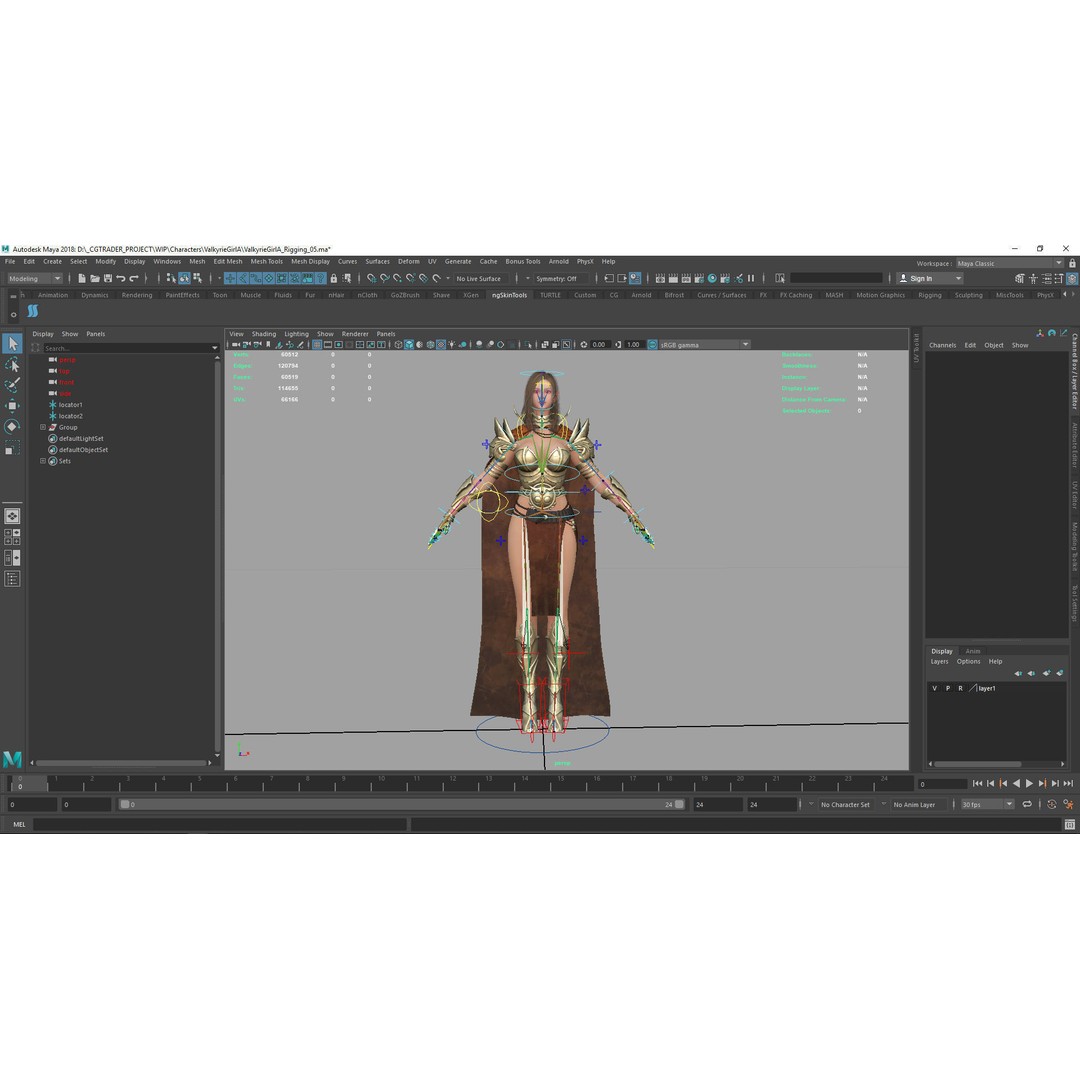The width and height of the screenshot is (1080, 1080).
Task: Switch to the Sculpting shelf tab
Action: pyautogui.click(x=968, y=295)
